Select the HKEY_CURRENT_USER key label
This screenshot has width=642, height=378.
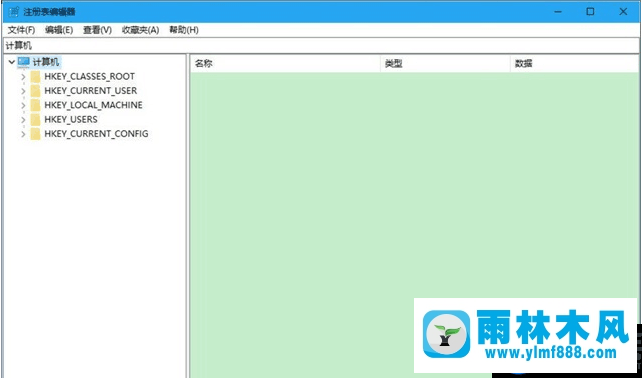click(91, 91)
